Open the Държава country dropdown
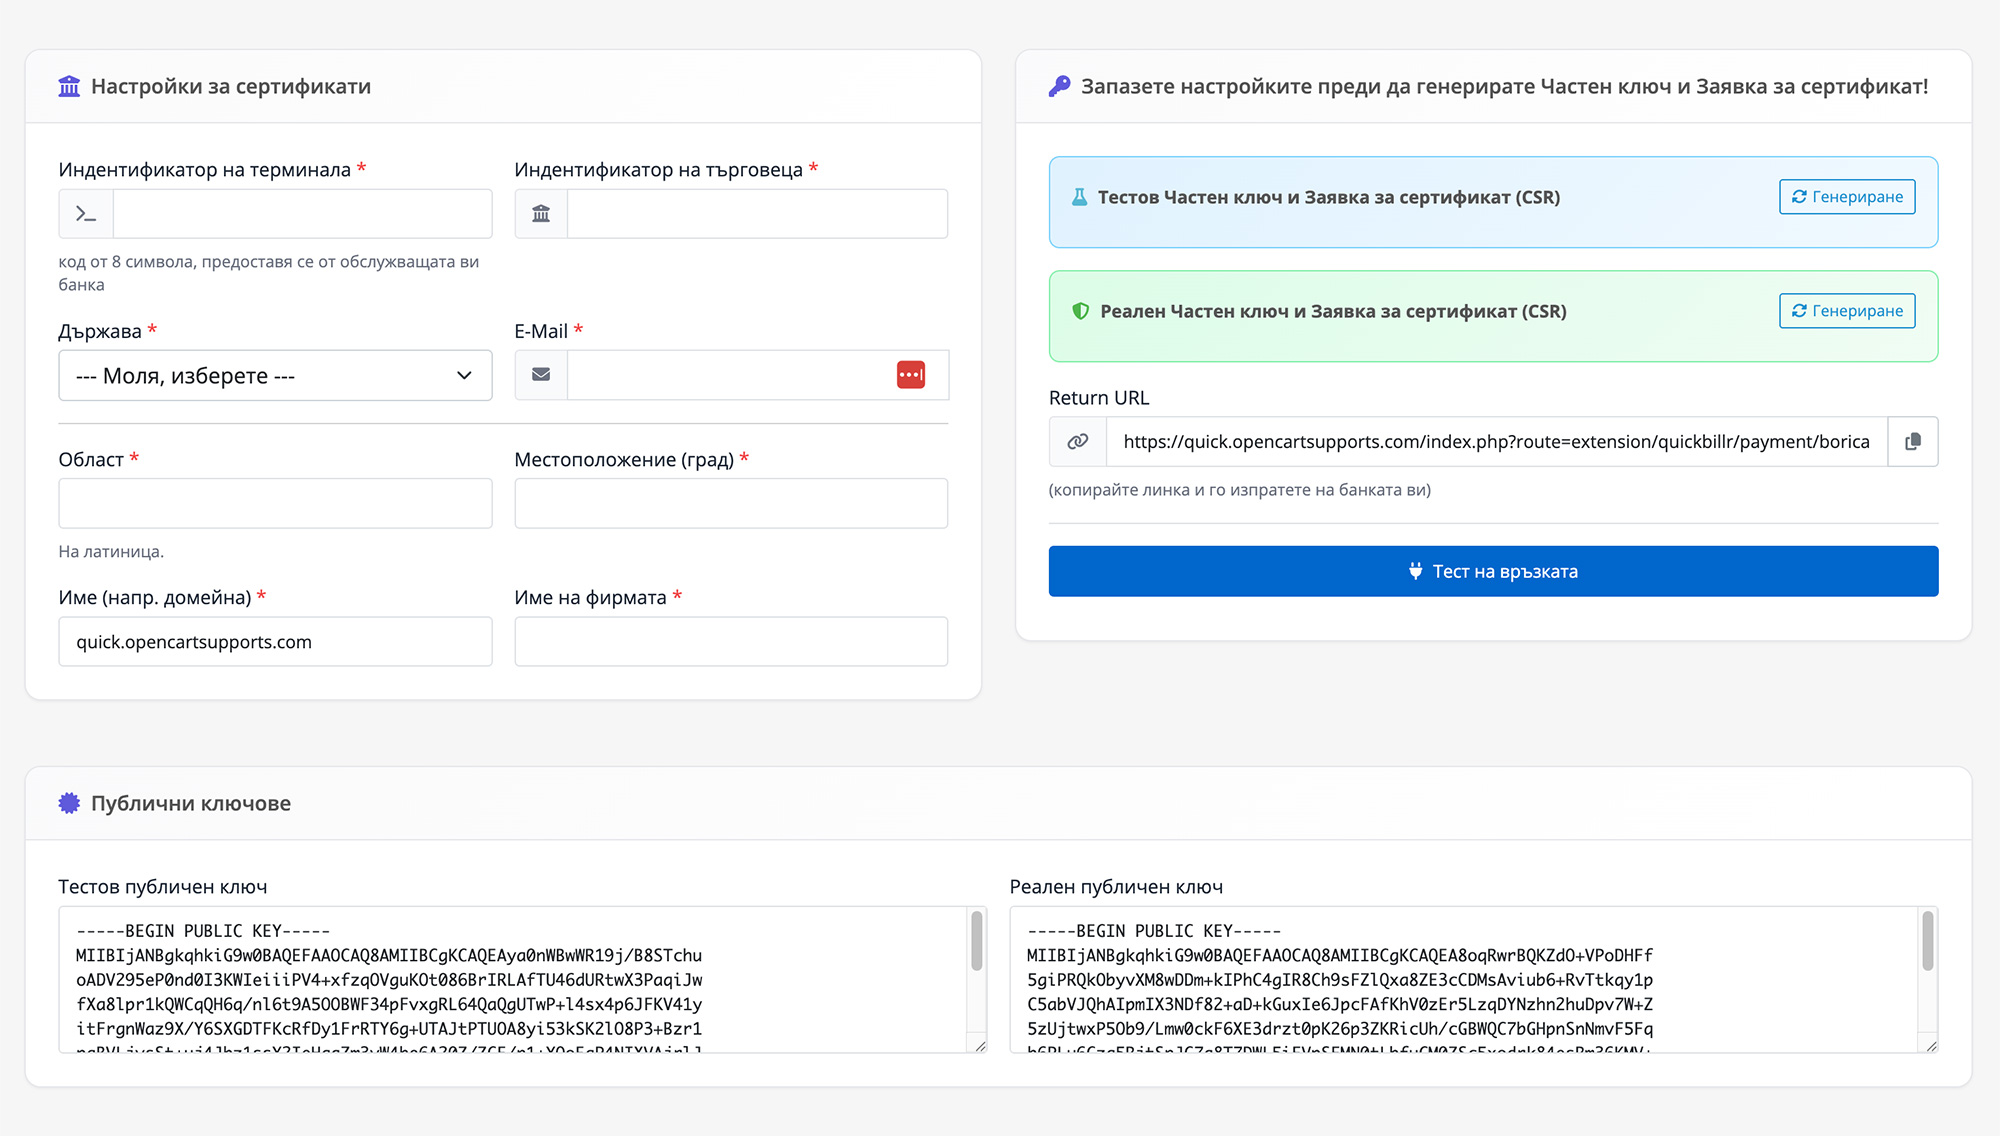2000x1136 pixels. click(x=275, y=376)
